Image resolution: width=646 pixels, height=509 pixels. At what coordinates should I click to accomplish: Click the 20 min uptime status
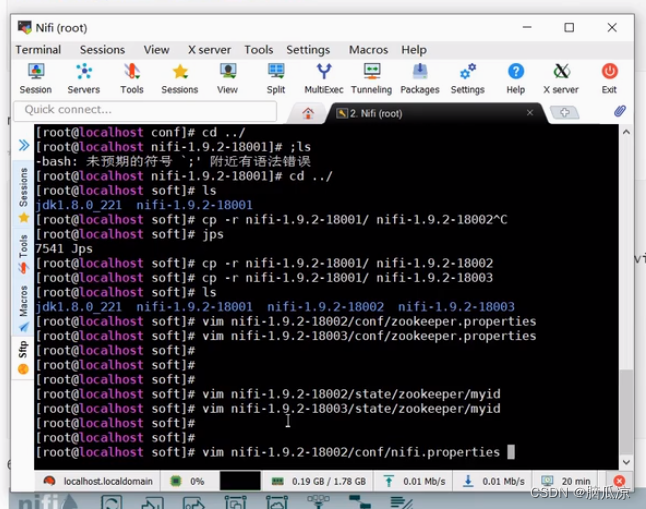point(566,481)
